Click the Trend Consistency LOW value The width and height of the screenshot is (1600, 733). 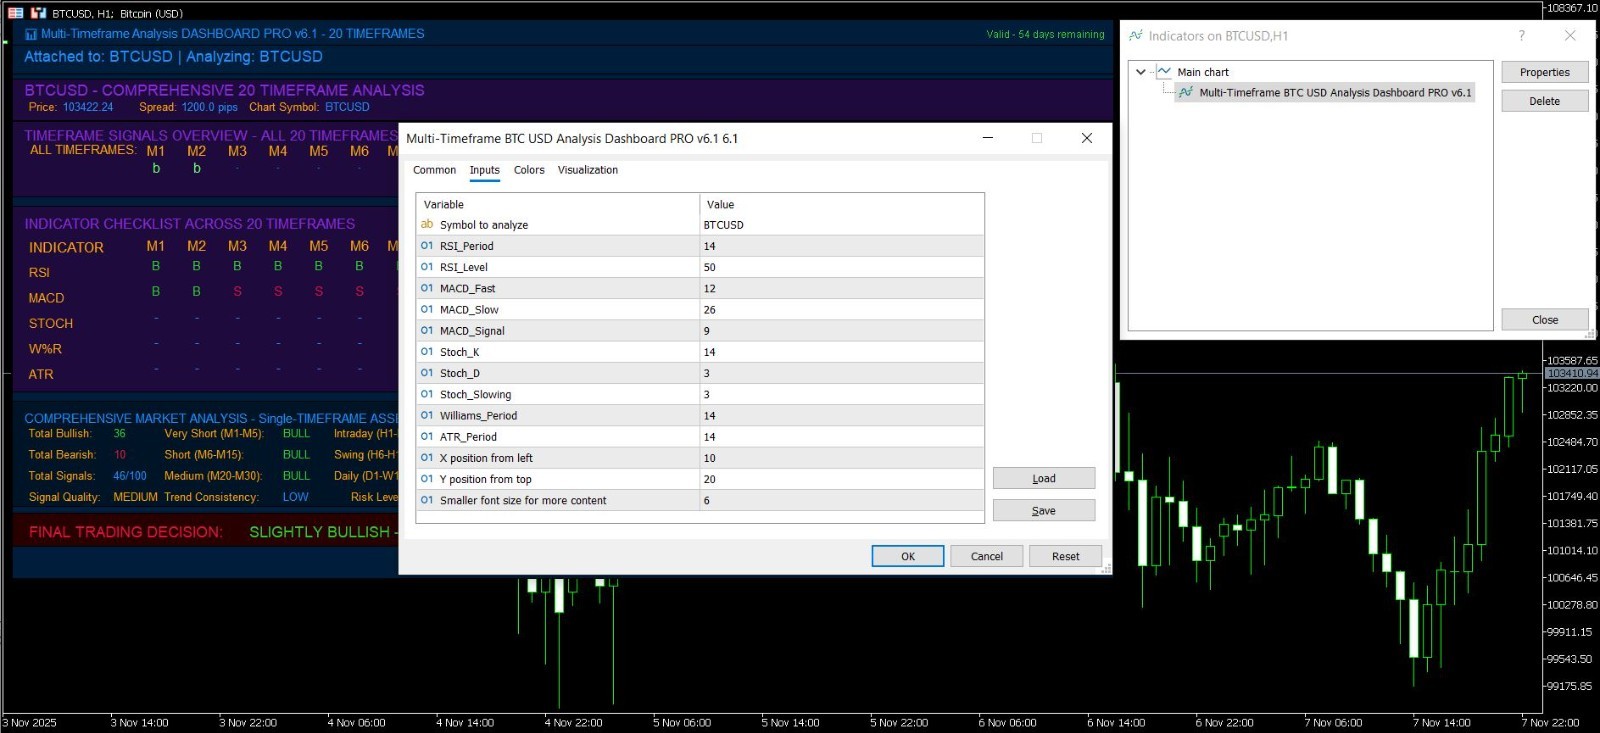[x=295, y=497]
